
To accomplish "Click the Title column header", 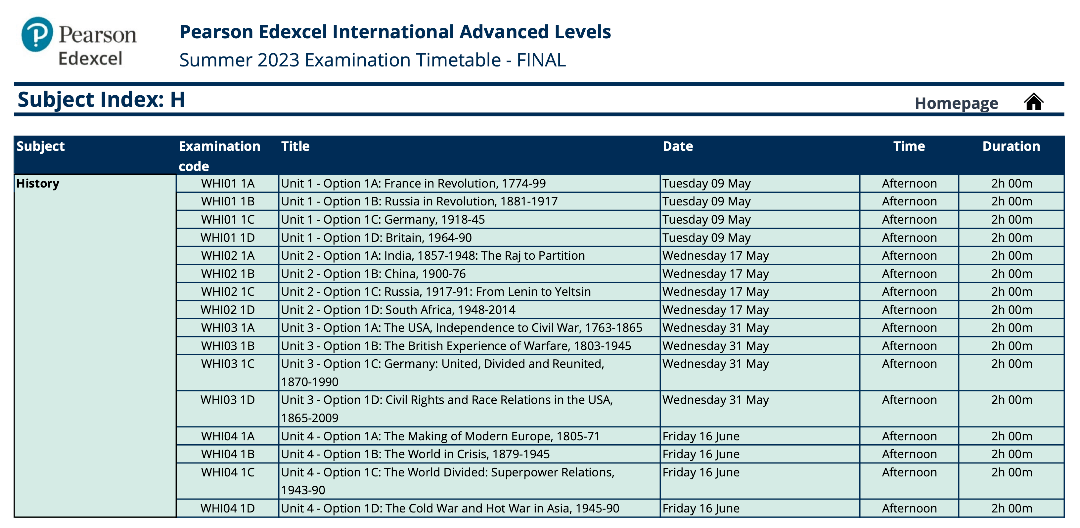I will [295, 146].
